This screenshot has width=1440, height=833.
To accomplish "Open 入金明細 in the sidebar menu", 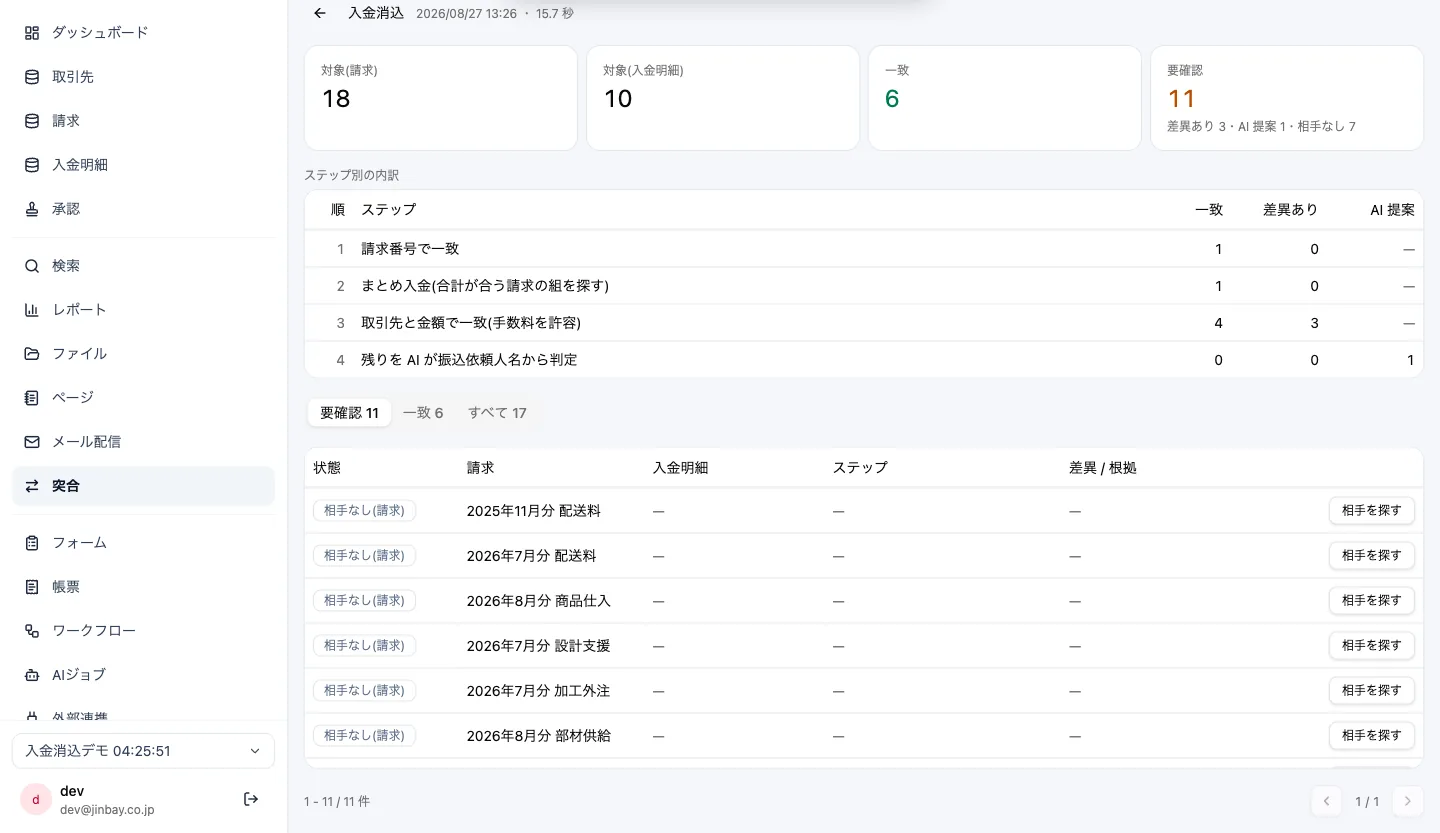I will pos(143,164).
